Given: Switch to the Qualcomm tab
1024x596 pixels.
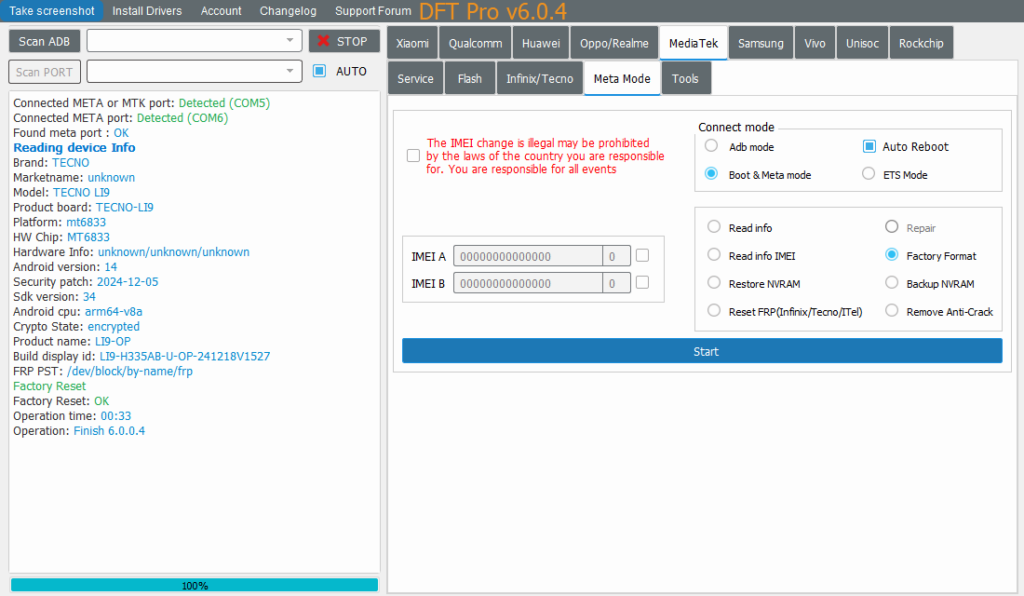Looking at the screenshot, I should pyautogui.click(x=475, y=43).
